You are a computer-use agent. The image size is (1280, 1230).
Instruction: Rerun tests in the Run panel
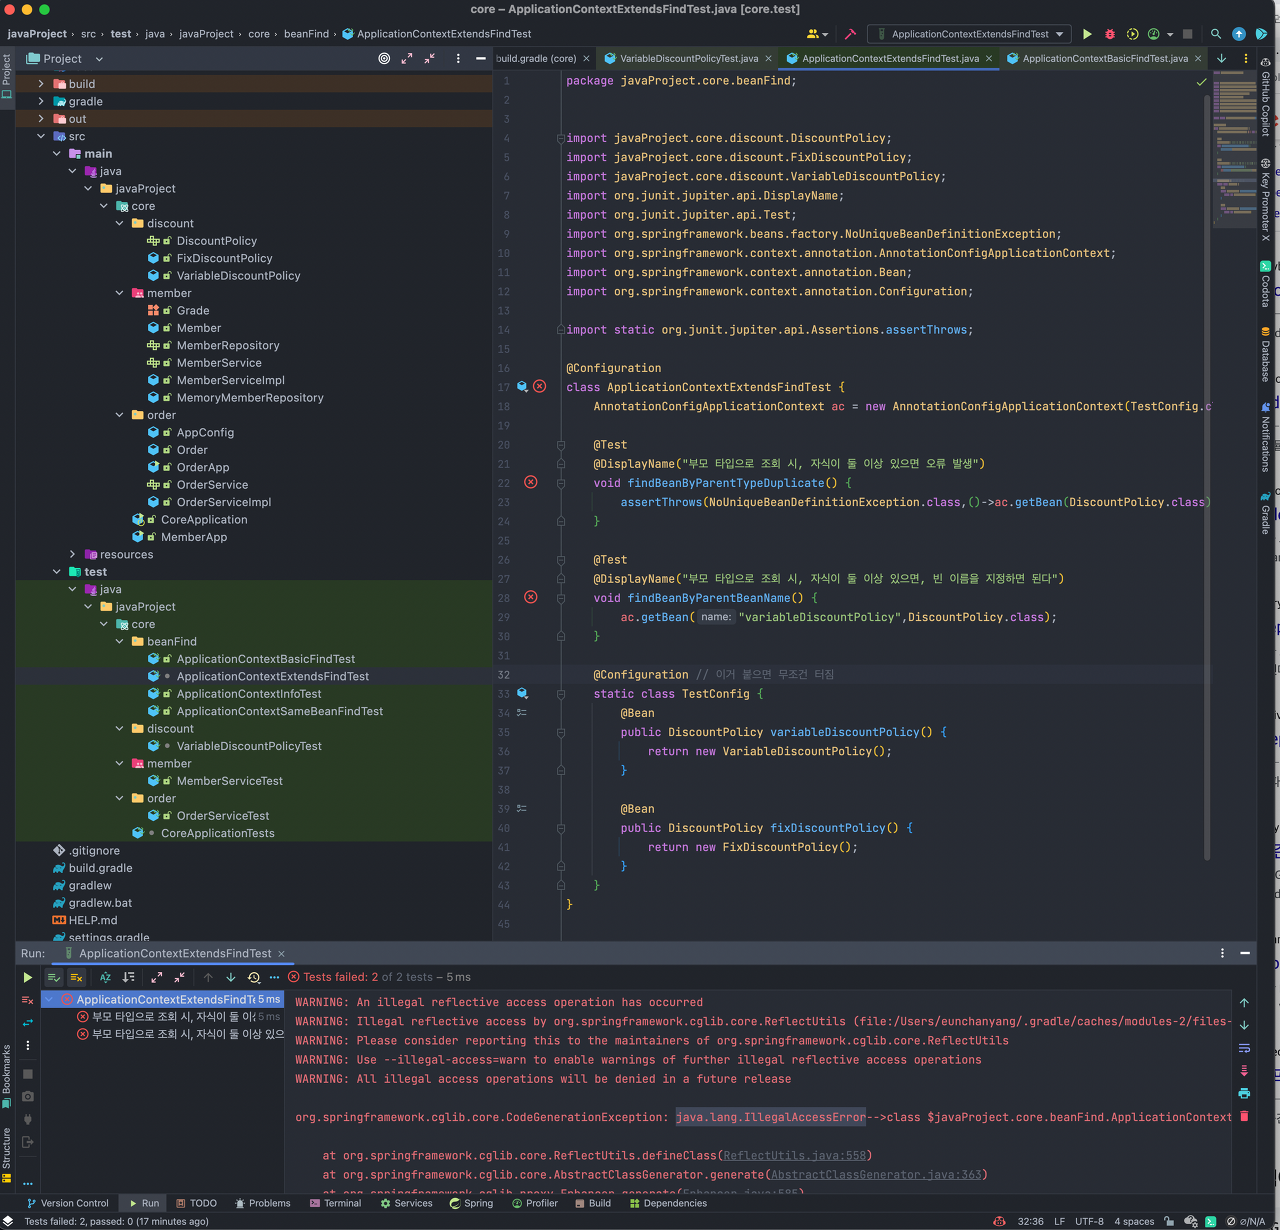click(x=27, y=977)
